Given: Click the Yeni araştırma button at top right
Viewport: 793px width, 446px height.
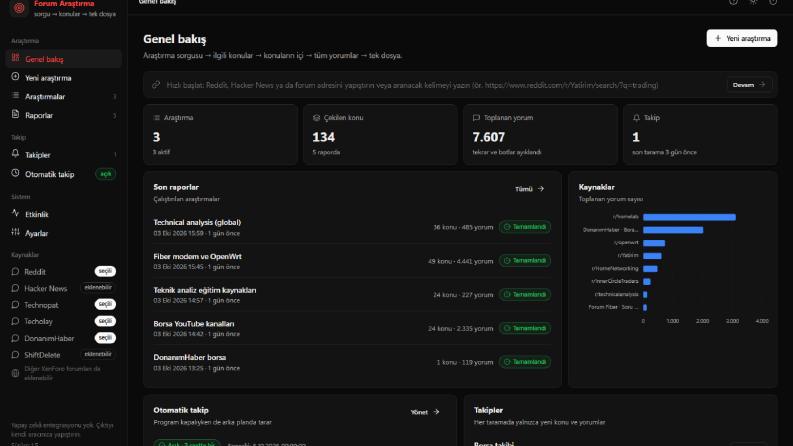Looking at the screenshot, I should pos(742,38).
